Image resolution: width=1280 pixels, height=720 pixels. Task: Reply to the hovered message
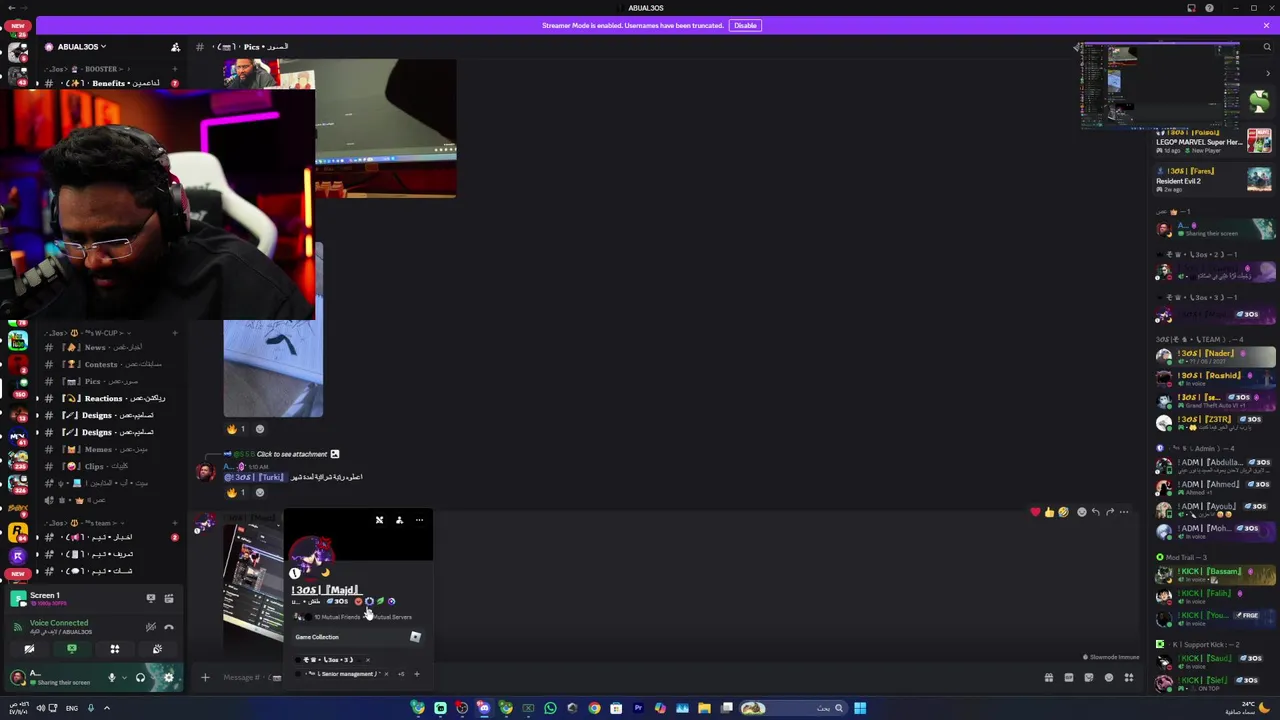tap(1096, 512)
